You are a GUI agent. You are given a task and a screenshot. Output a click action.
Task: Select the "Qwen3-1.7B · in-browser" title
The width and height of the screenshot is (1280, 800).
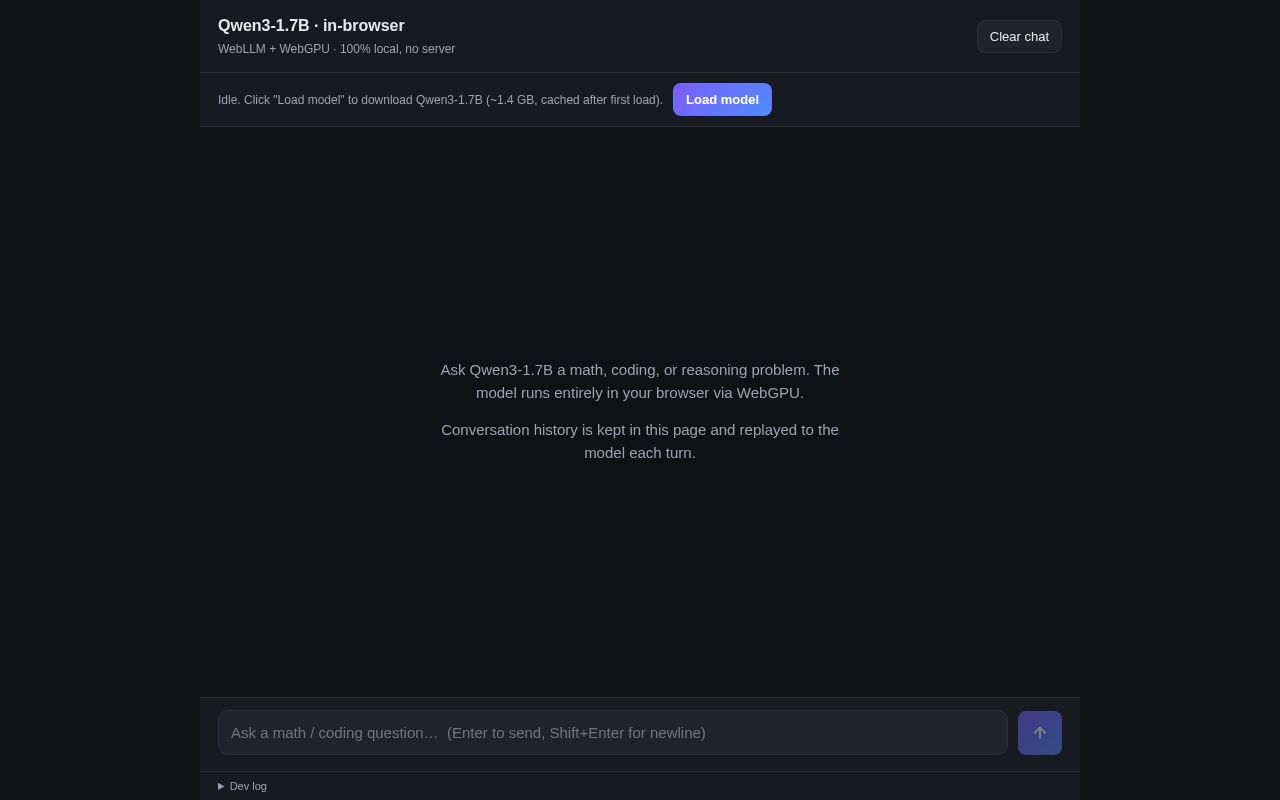point(311,26)
